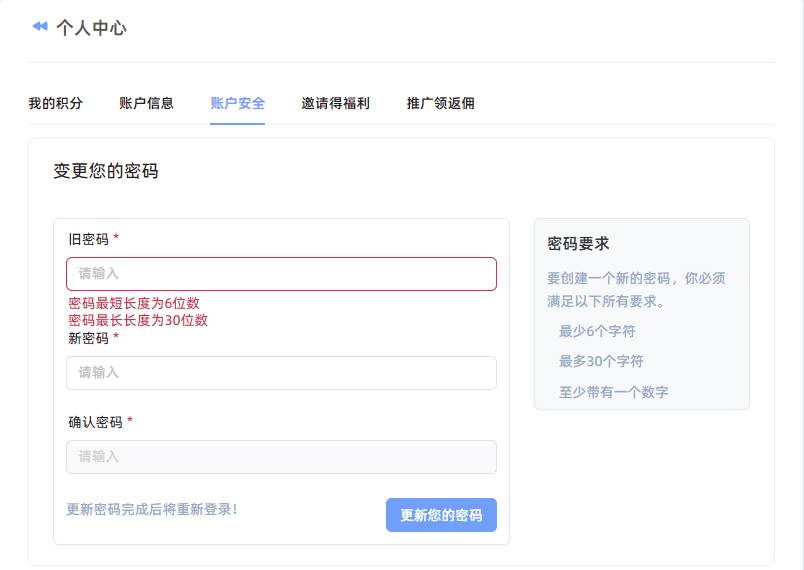This screenshot has width=804, height=570.
Task: Click the 新密码 input field
Action: coord(282,373)
